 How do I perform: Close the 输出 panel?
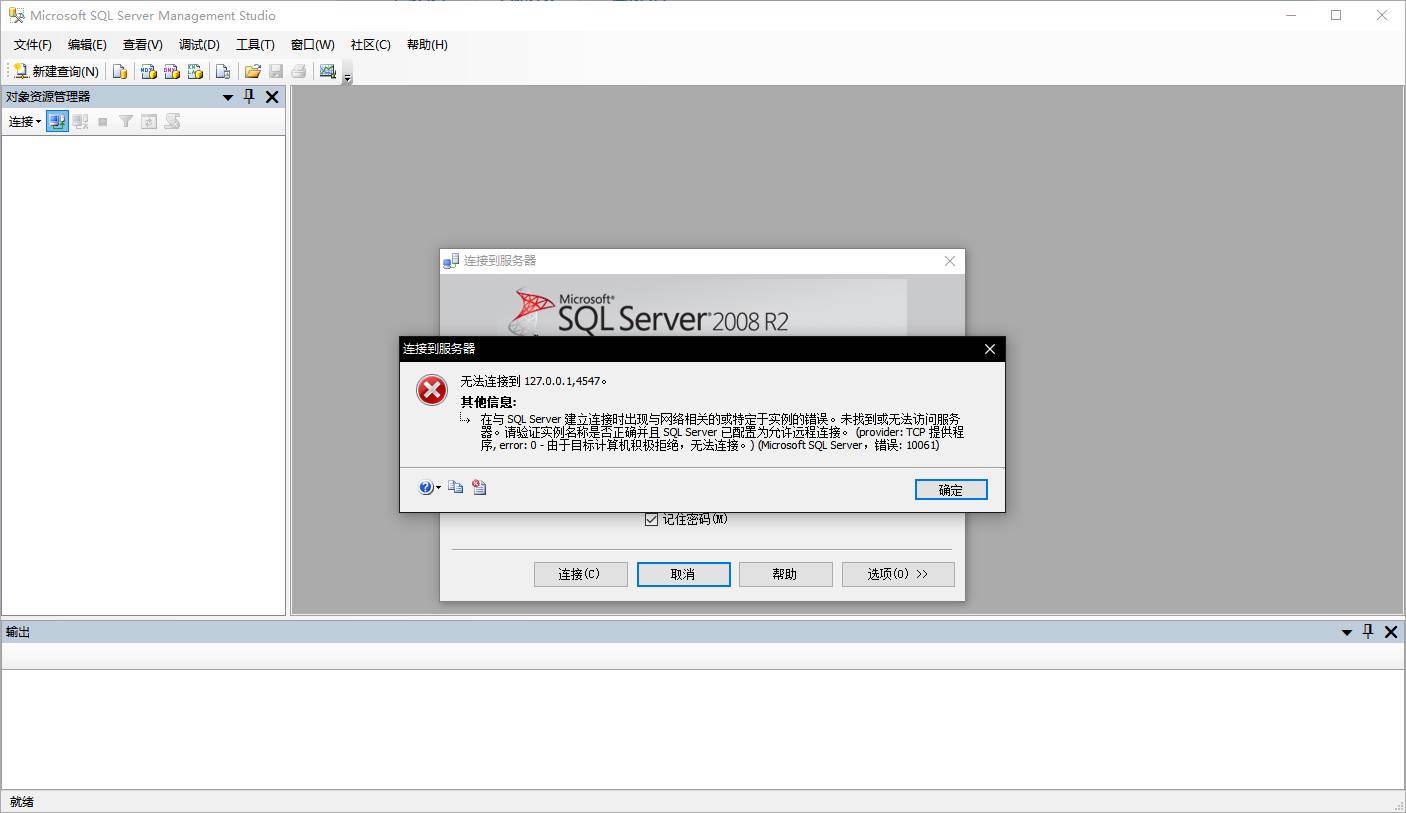1391,632
